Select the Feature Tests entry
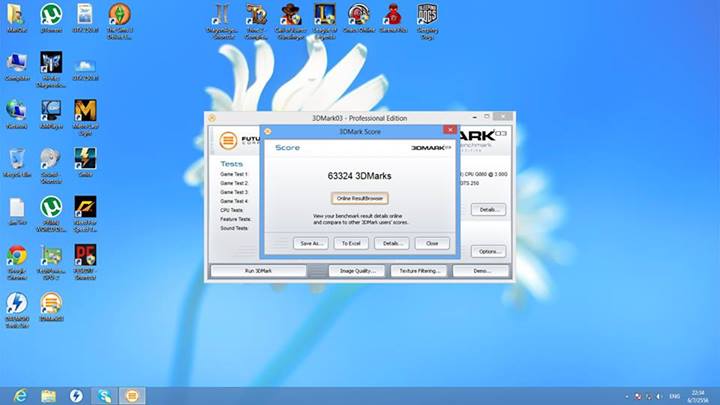 [236, 219]
